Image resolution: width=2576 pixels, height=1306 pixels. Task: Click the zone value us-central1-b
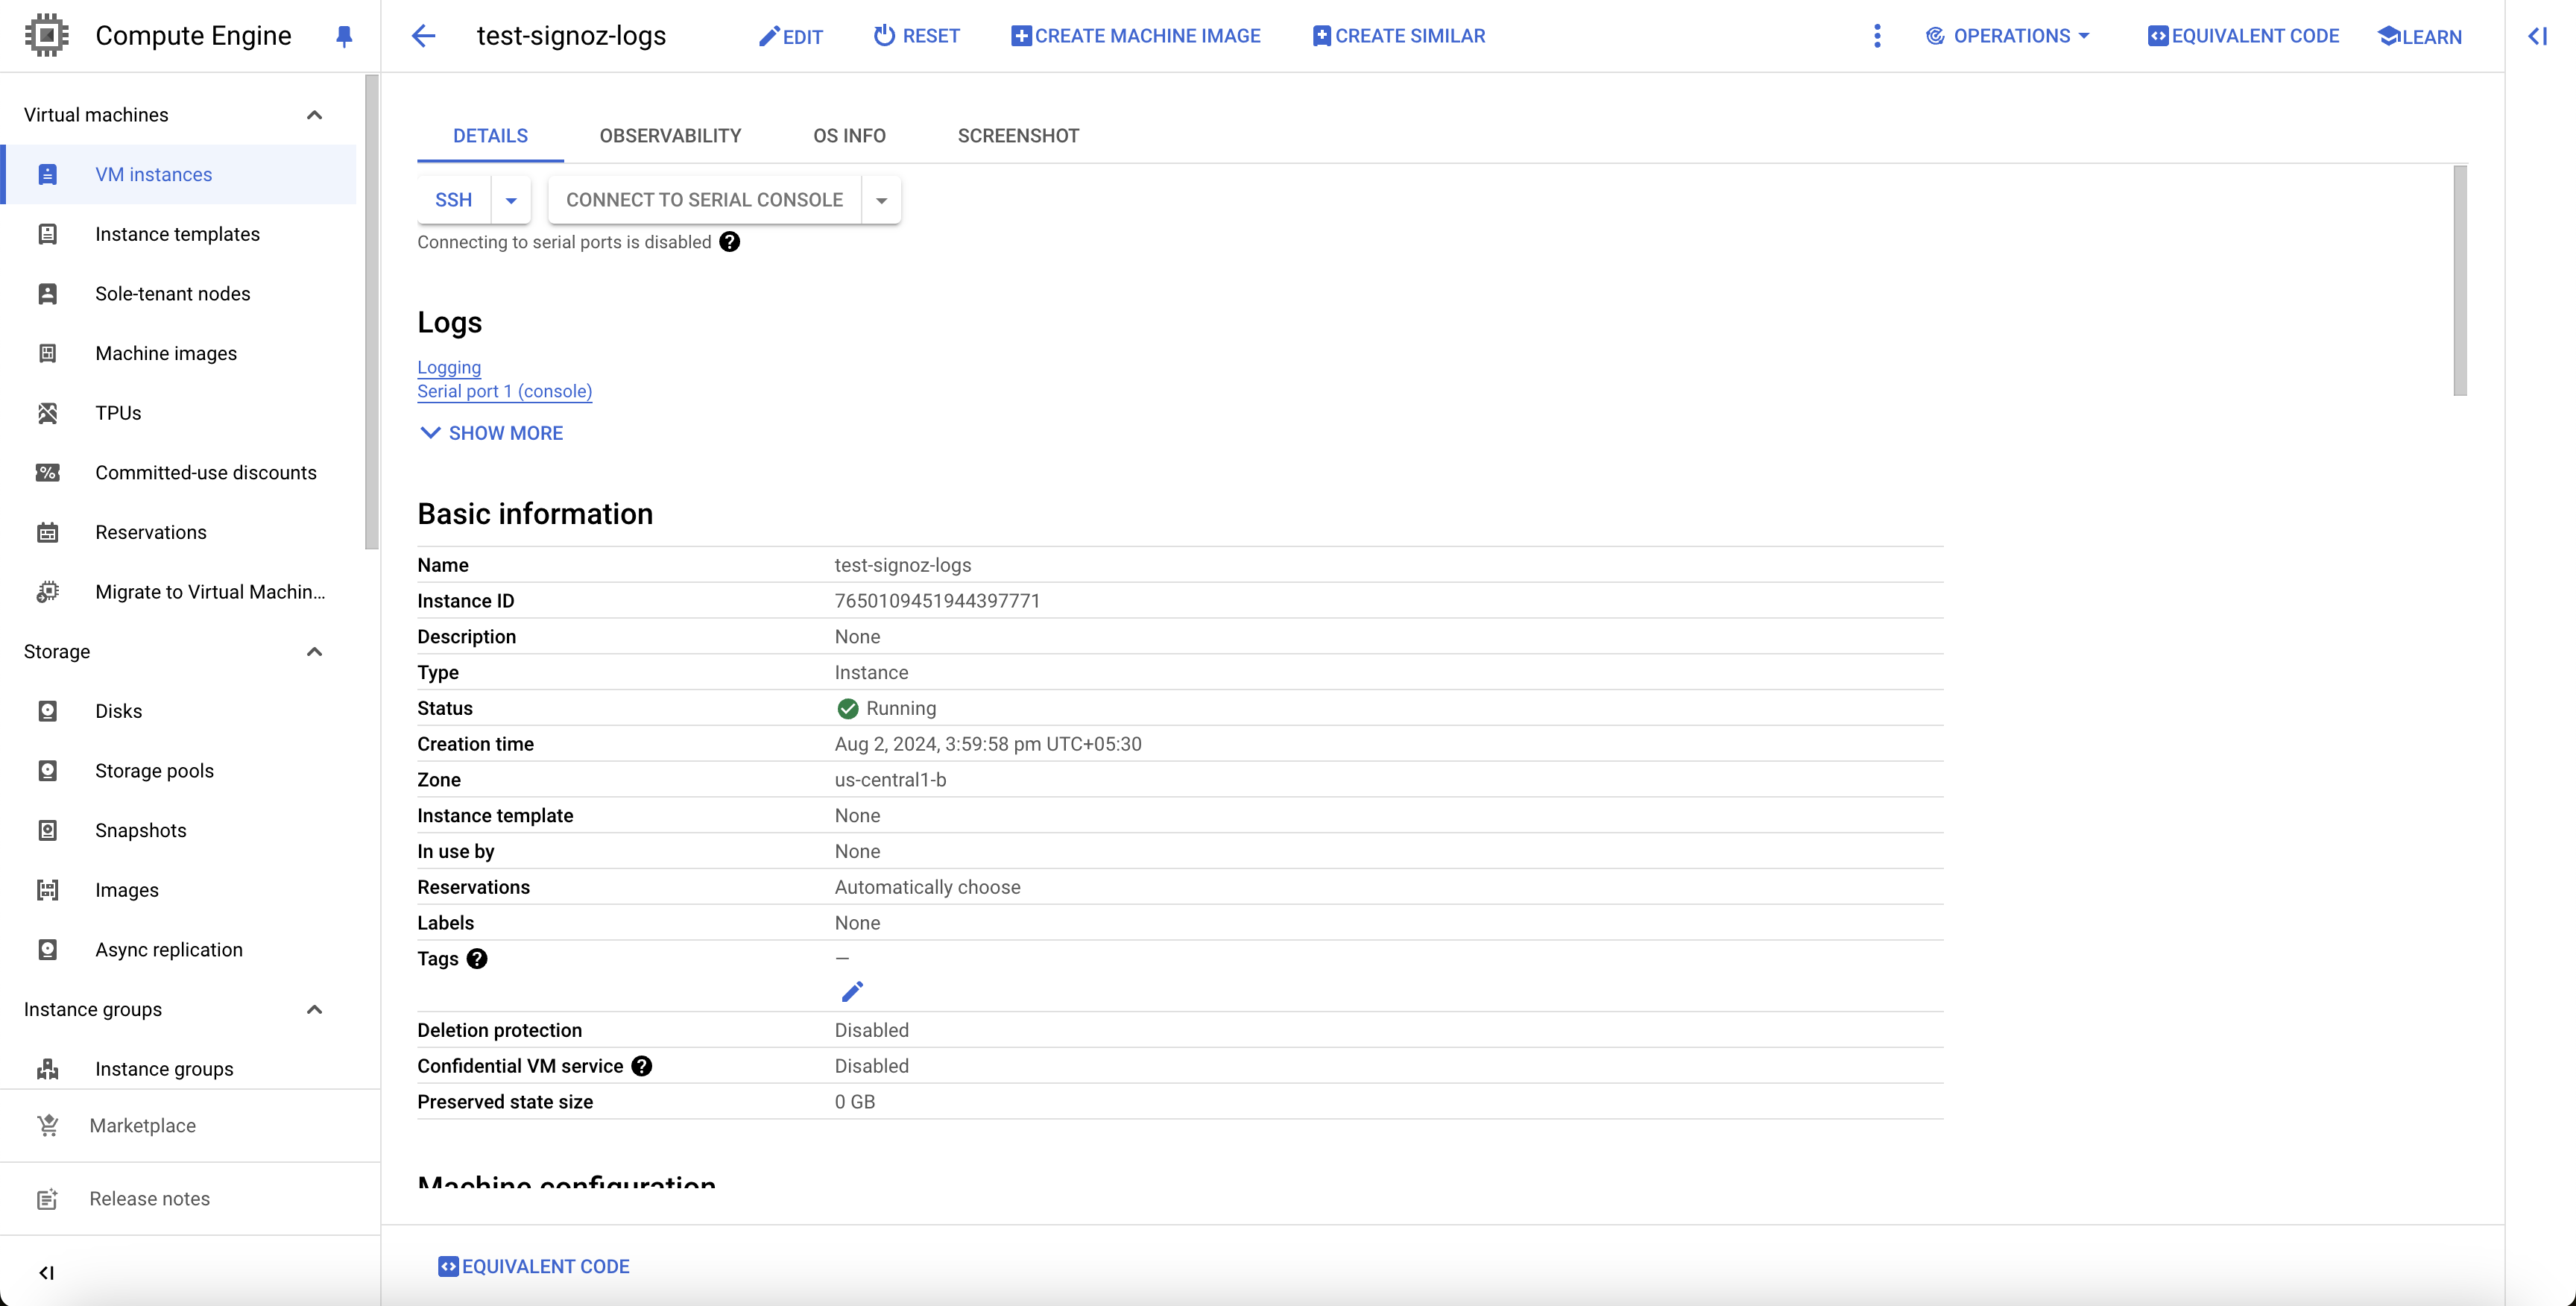tap(890, 780)
